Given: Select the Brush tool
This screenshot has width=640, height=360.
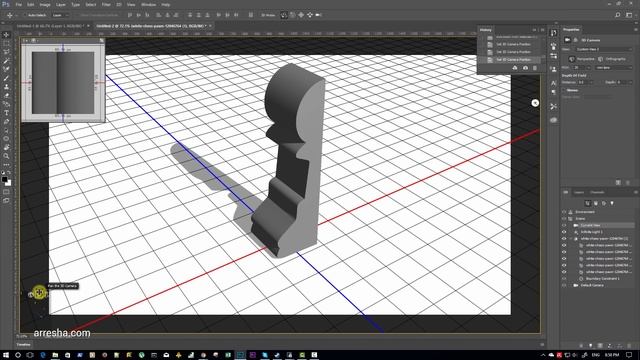Looking at the screenshot, I should 6,78.
